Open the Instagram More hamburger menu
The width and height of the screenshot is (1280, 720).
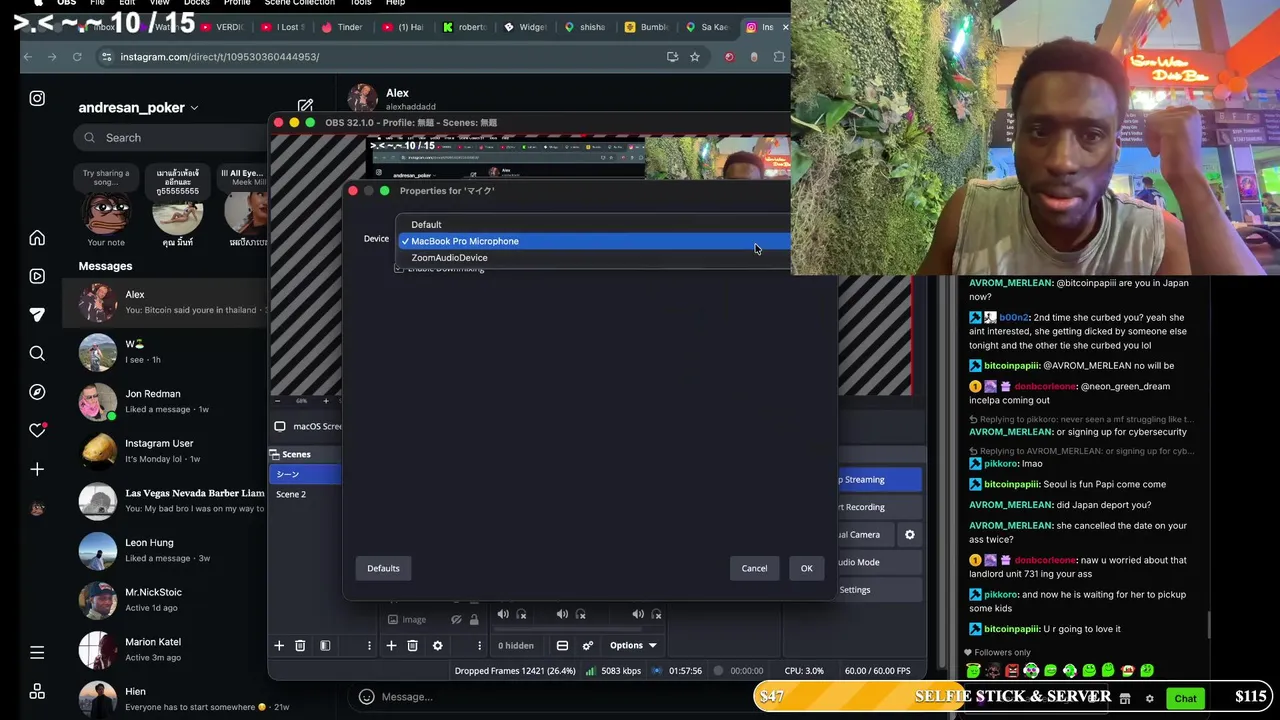pos(37,653)
